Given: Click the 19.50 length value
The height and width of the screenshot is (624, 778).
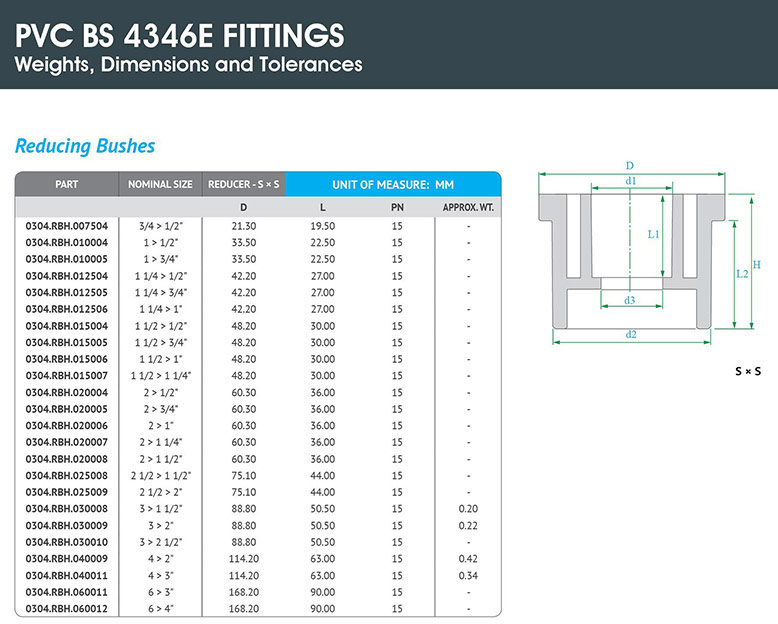Looking at the screenshot, I should (322, 226).
